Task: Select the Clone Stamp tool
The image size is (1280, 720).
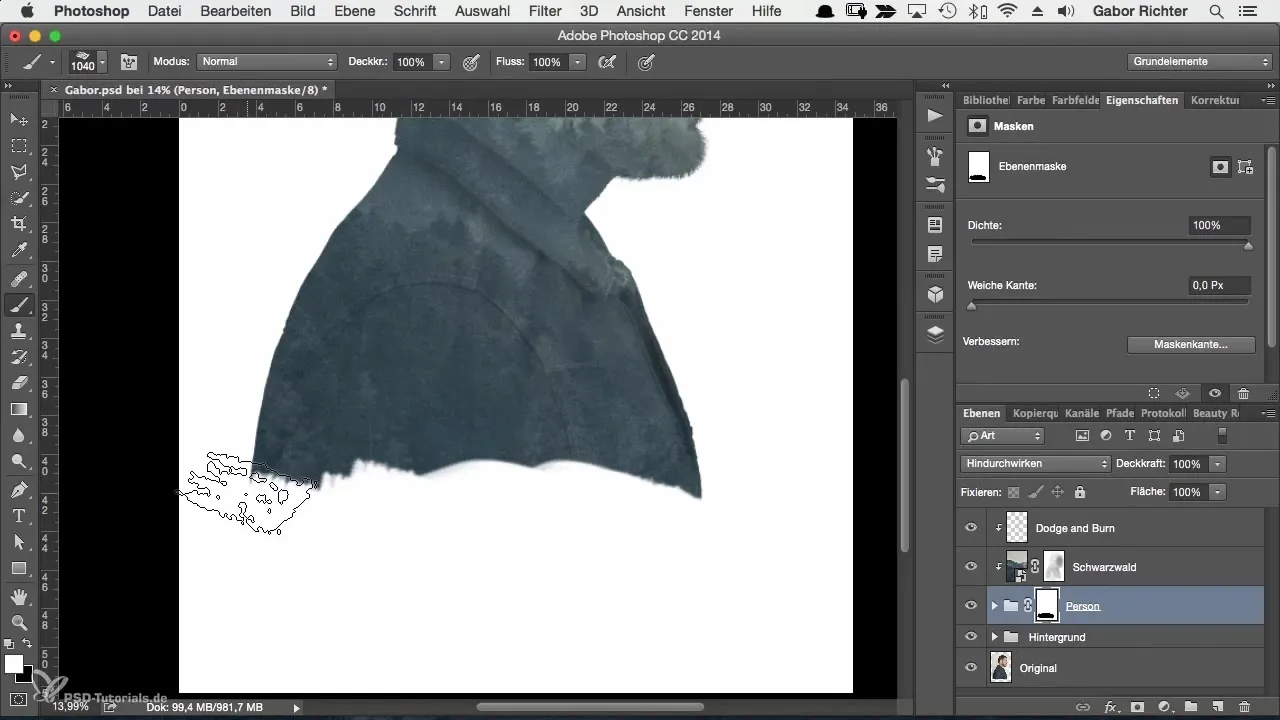Action: tap(19, 331)
